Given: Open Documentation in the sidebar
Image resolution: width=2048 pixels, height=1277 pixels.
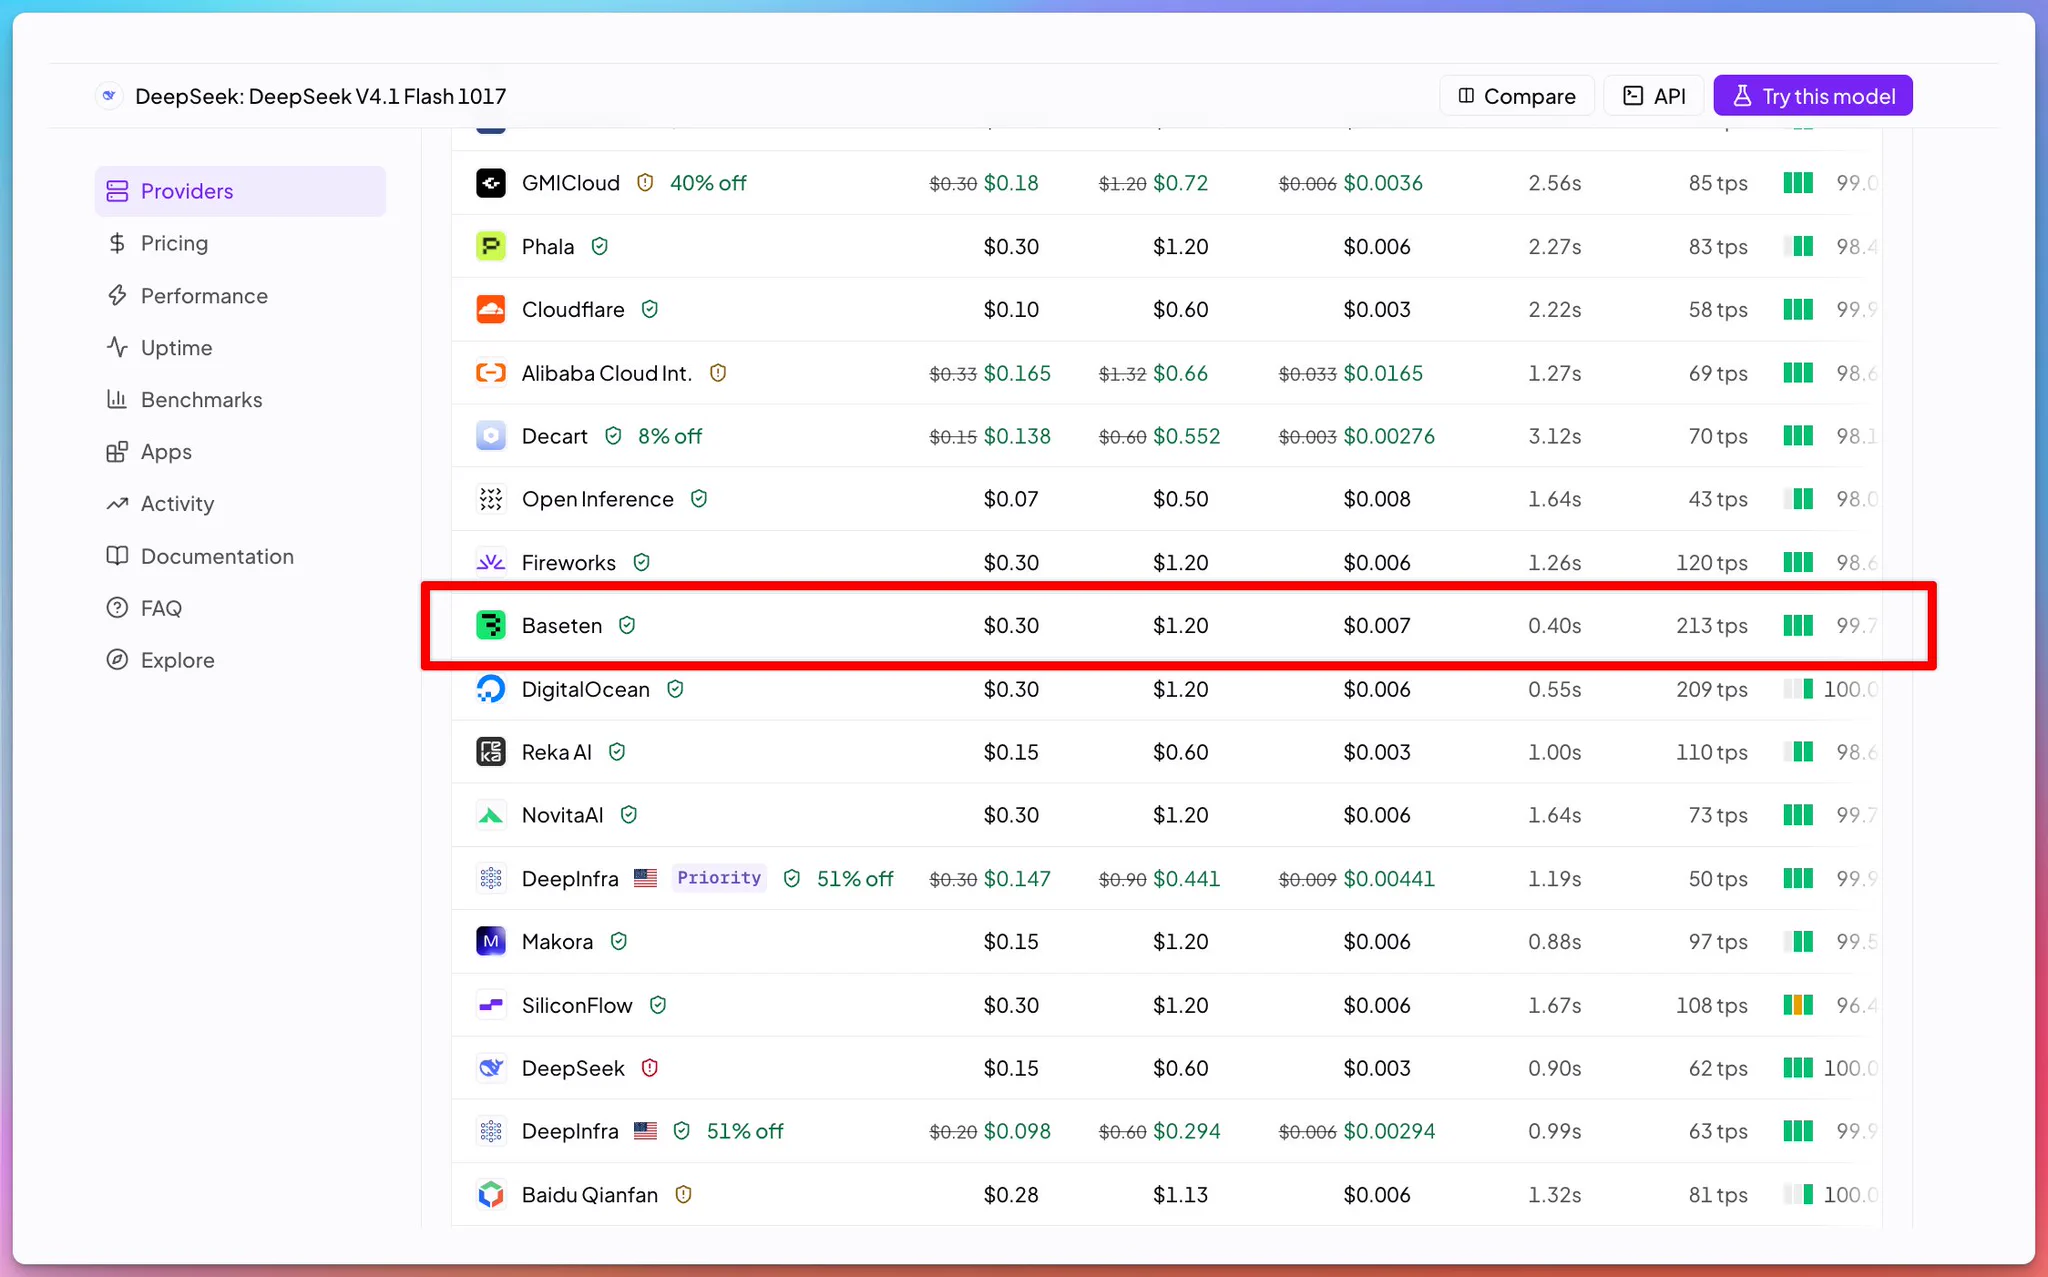Looking at the screenshot, I should click(x=240, y=556).
